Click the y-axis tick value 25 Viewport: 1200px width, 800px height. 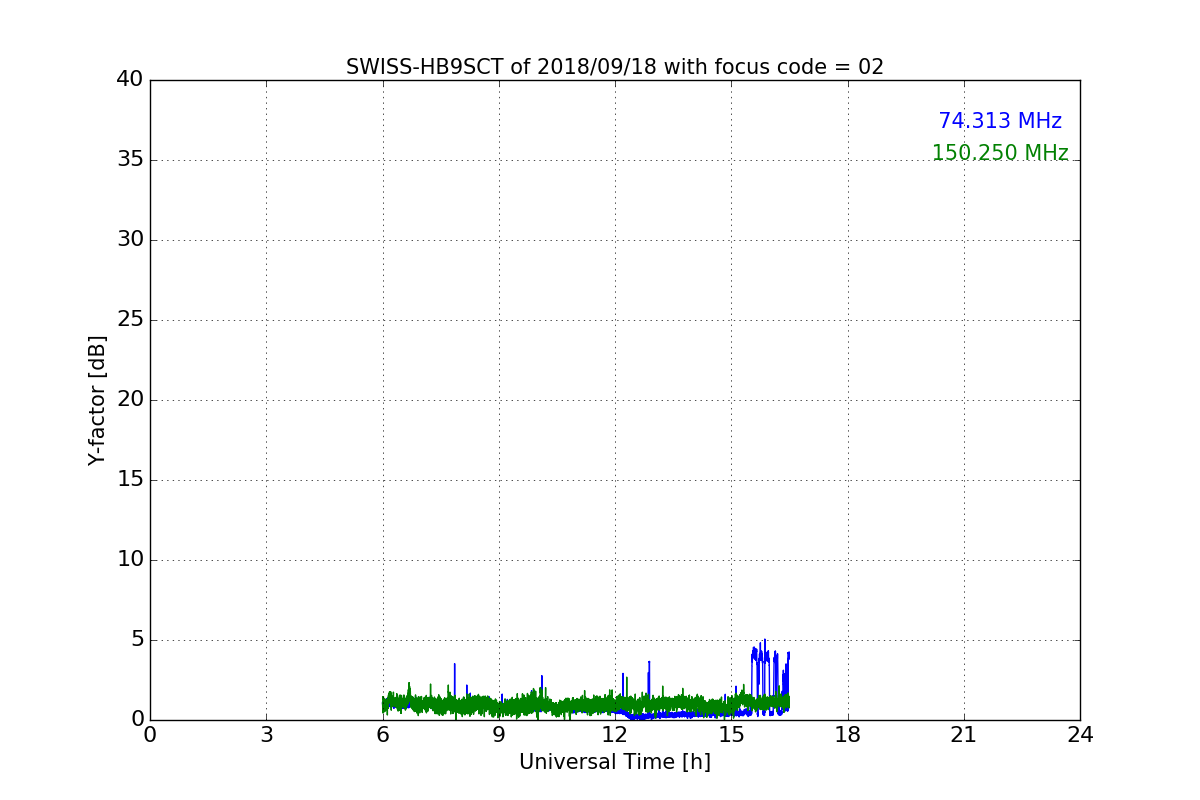click(130, 320)
